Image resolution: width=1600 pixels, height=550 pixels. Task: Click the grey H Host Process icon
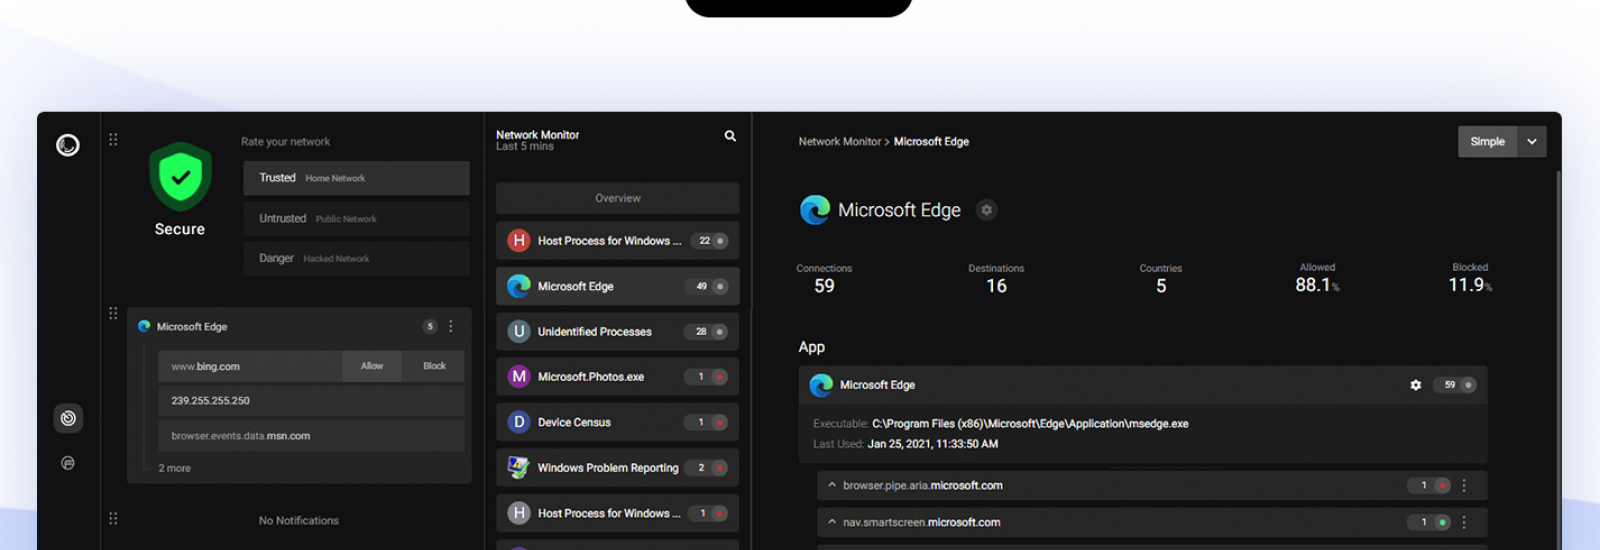pos(518,513)
